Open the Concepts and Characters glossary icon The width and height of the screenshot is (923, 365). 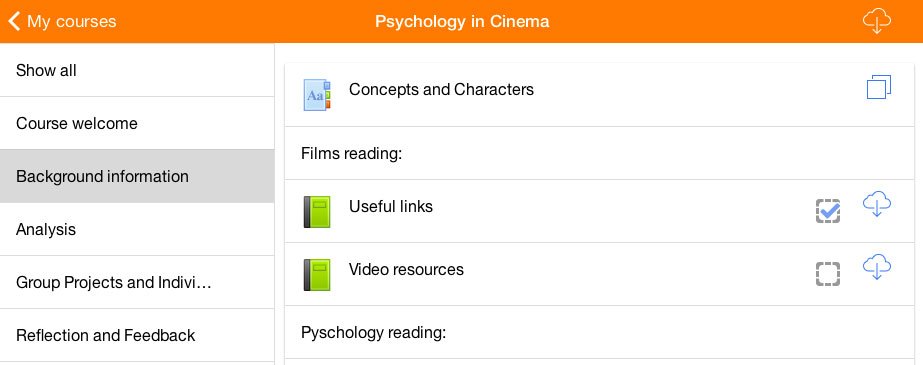[317, 95]
